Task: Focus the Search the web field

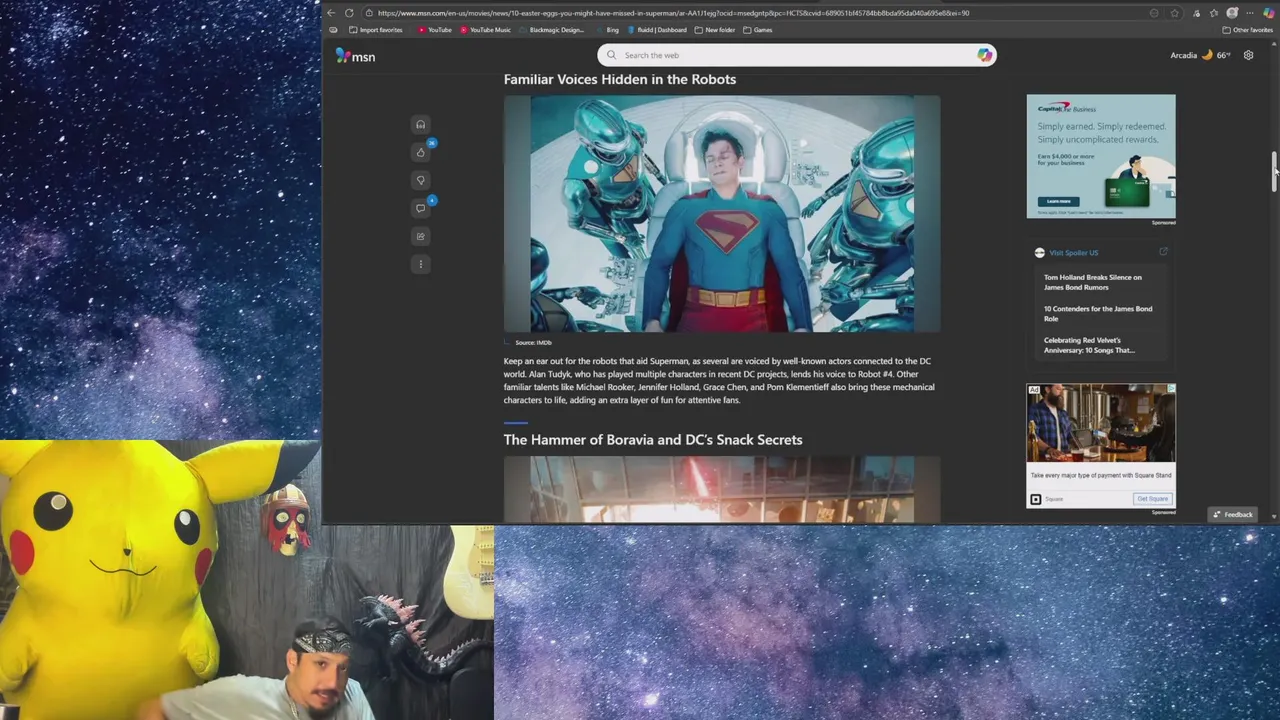Action: [x=797, y=55]
